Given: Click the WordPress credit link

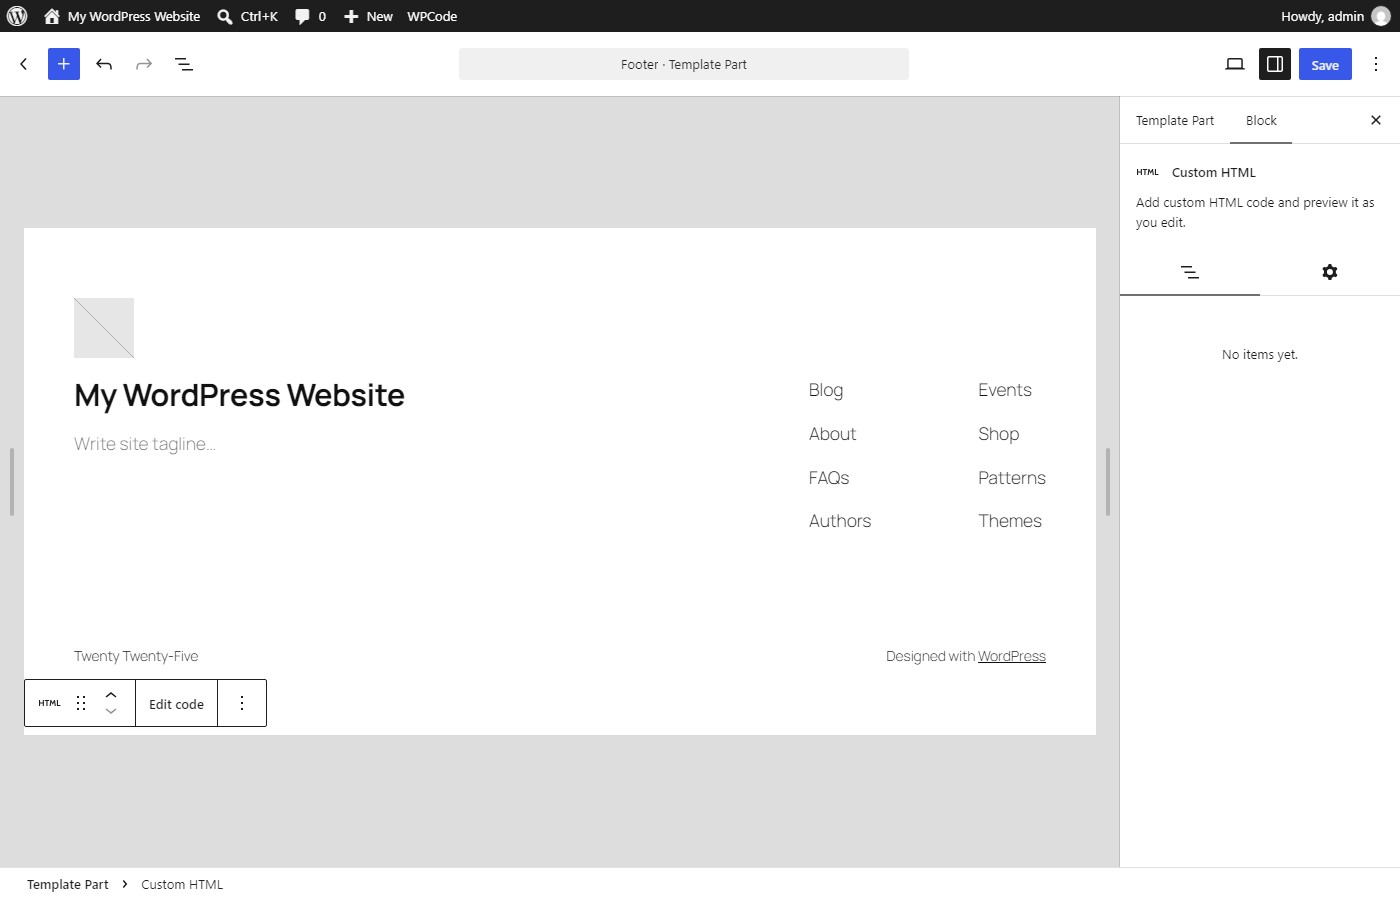Looking at the screenshot, I should tap(1012, 656).
